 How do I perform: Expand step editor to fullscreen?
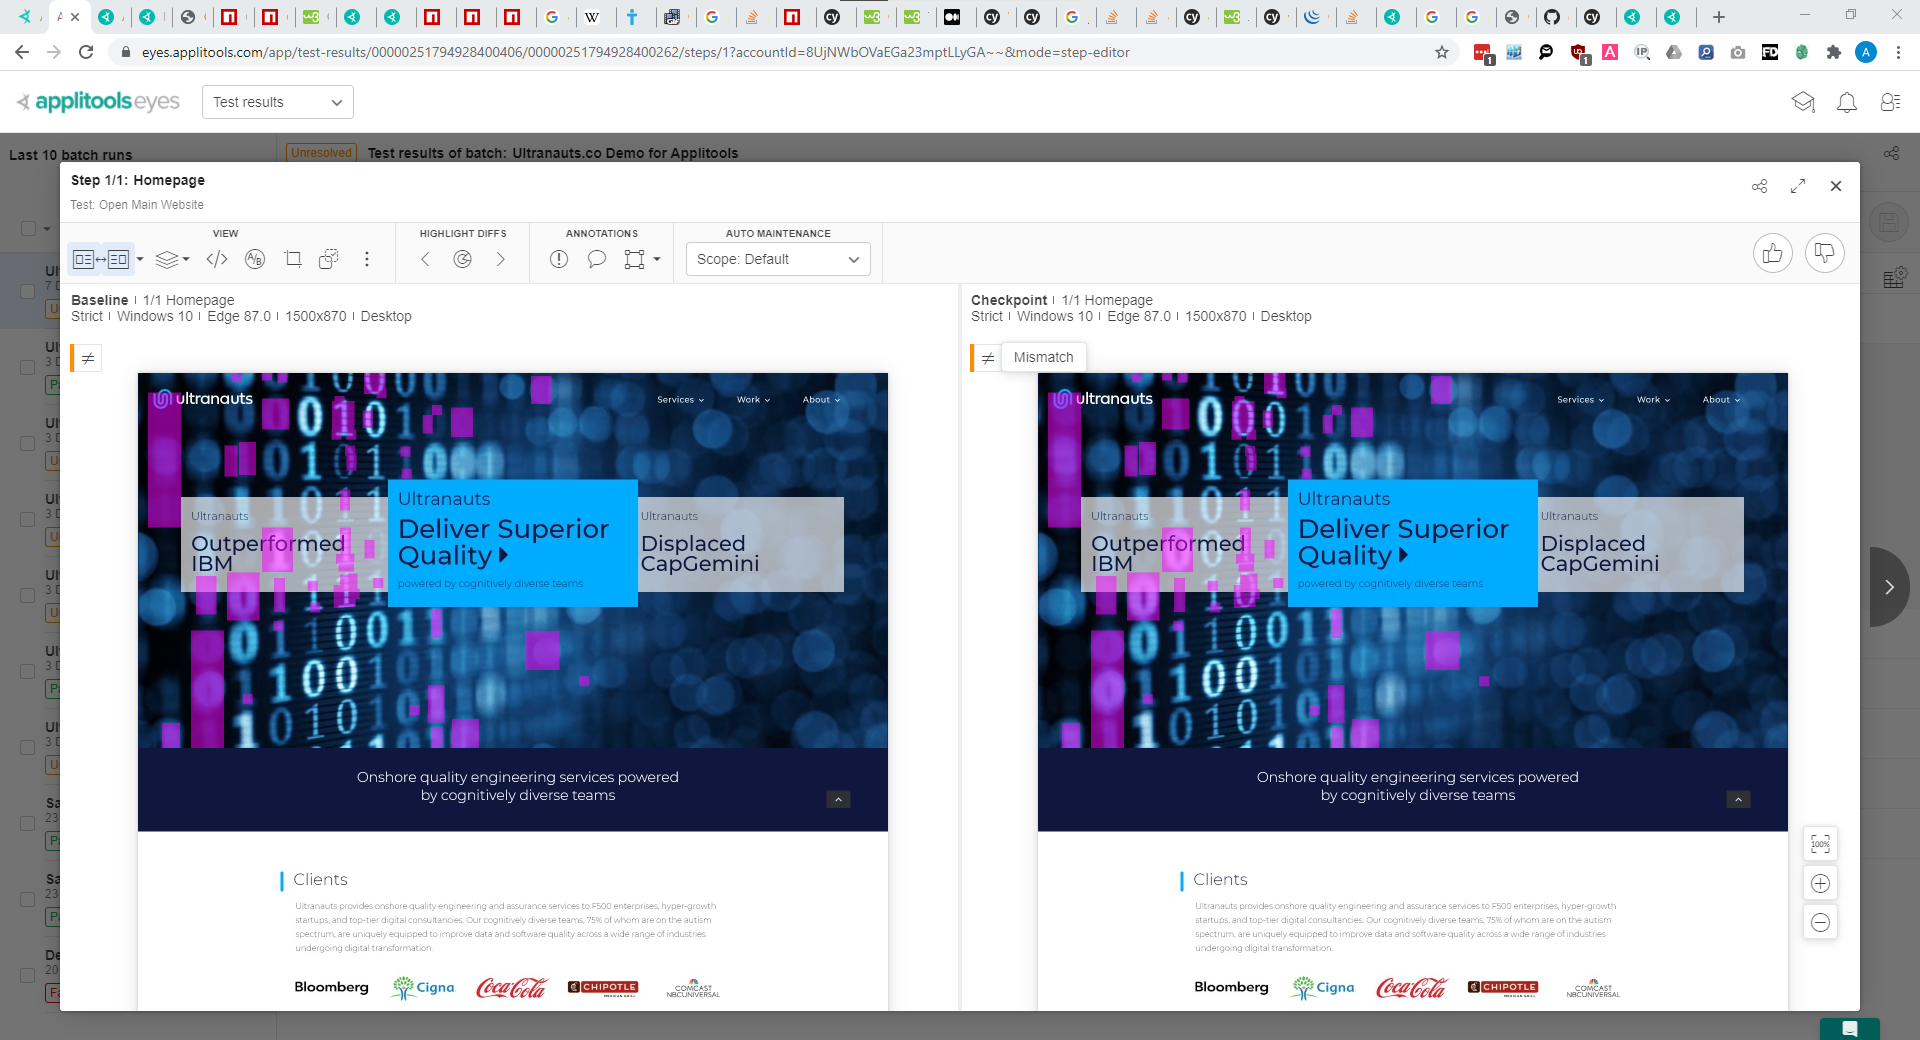coord(1798,186)
